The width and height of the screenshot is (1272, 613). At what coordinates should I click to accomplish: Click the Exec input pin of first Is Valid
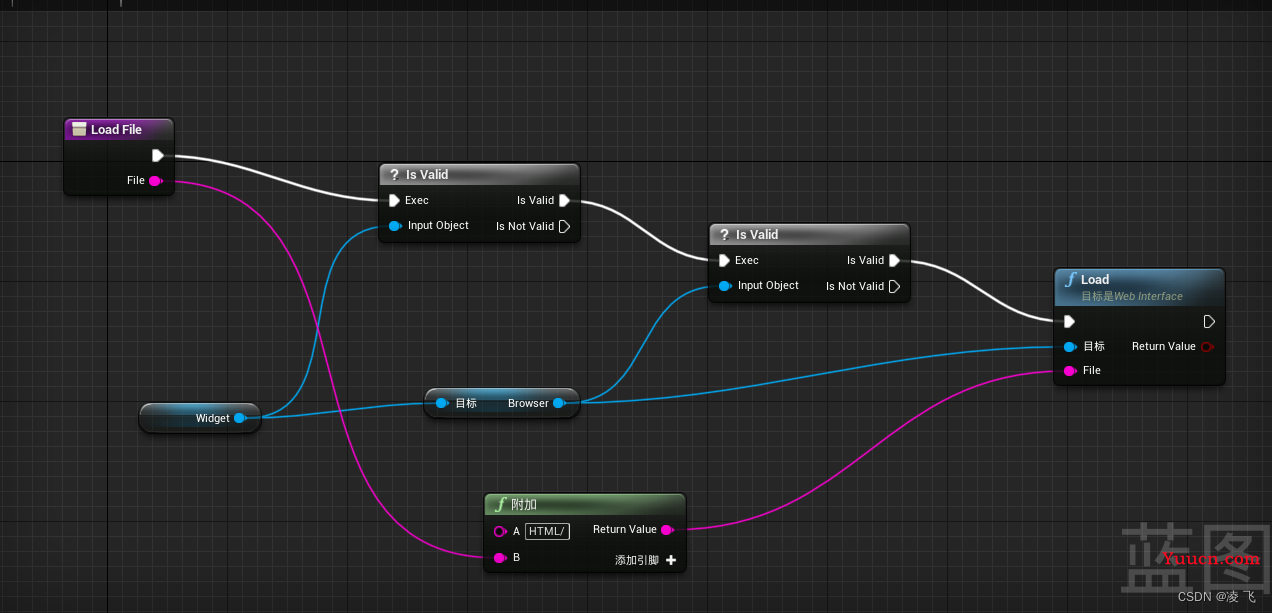click(x=394, y=200)
